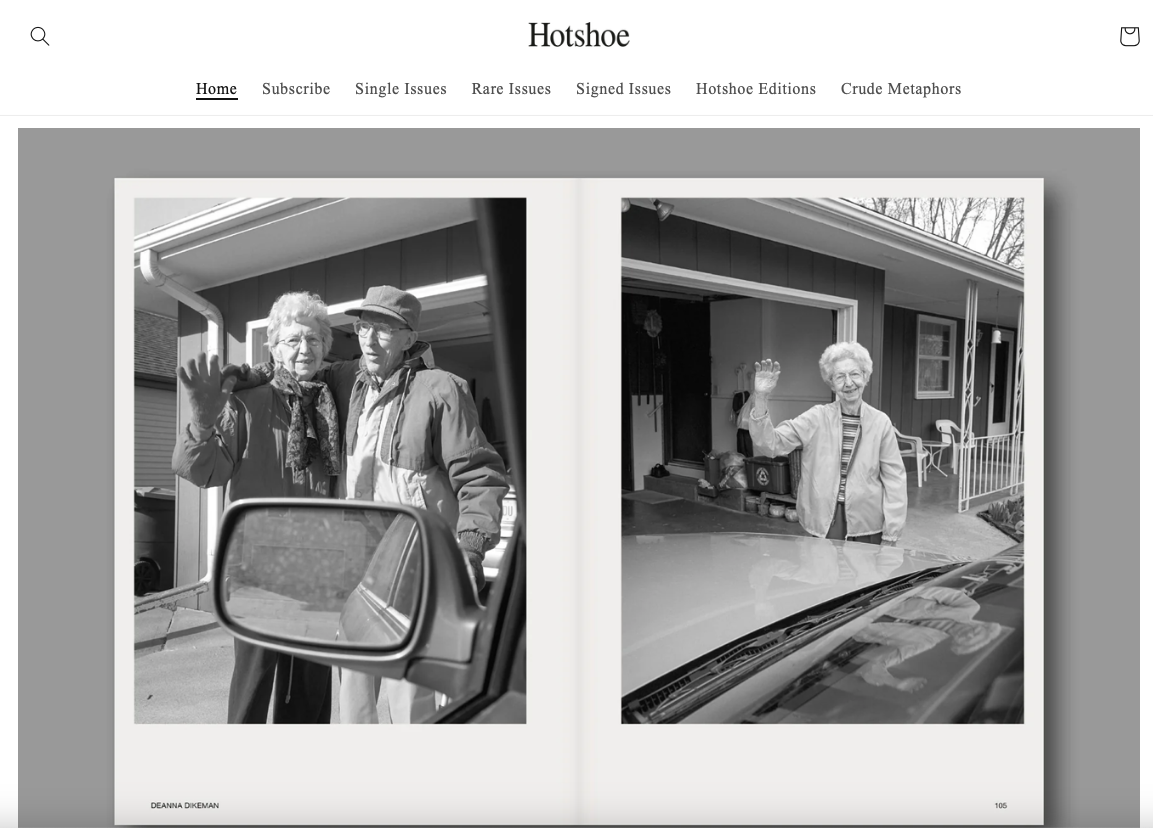Visit the Hotshoe Editions link
This screenshot has height=828, width=1153.
pos(756,89)
